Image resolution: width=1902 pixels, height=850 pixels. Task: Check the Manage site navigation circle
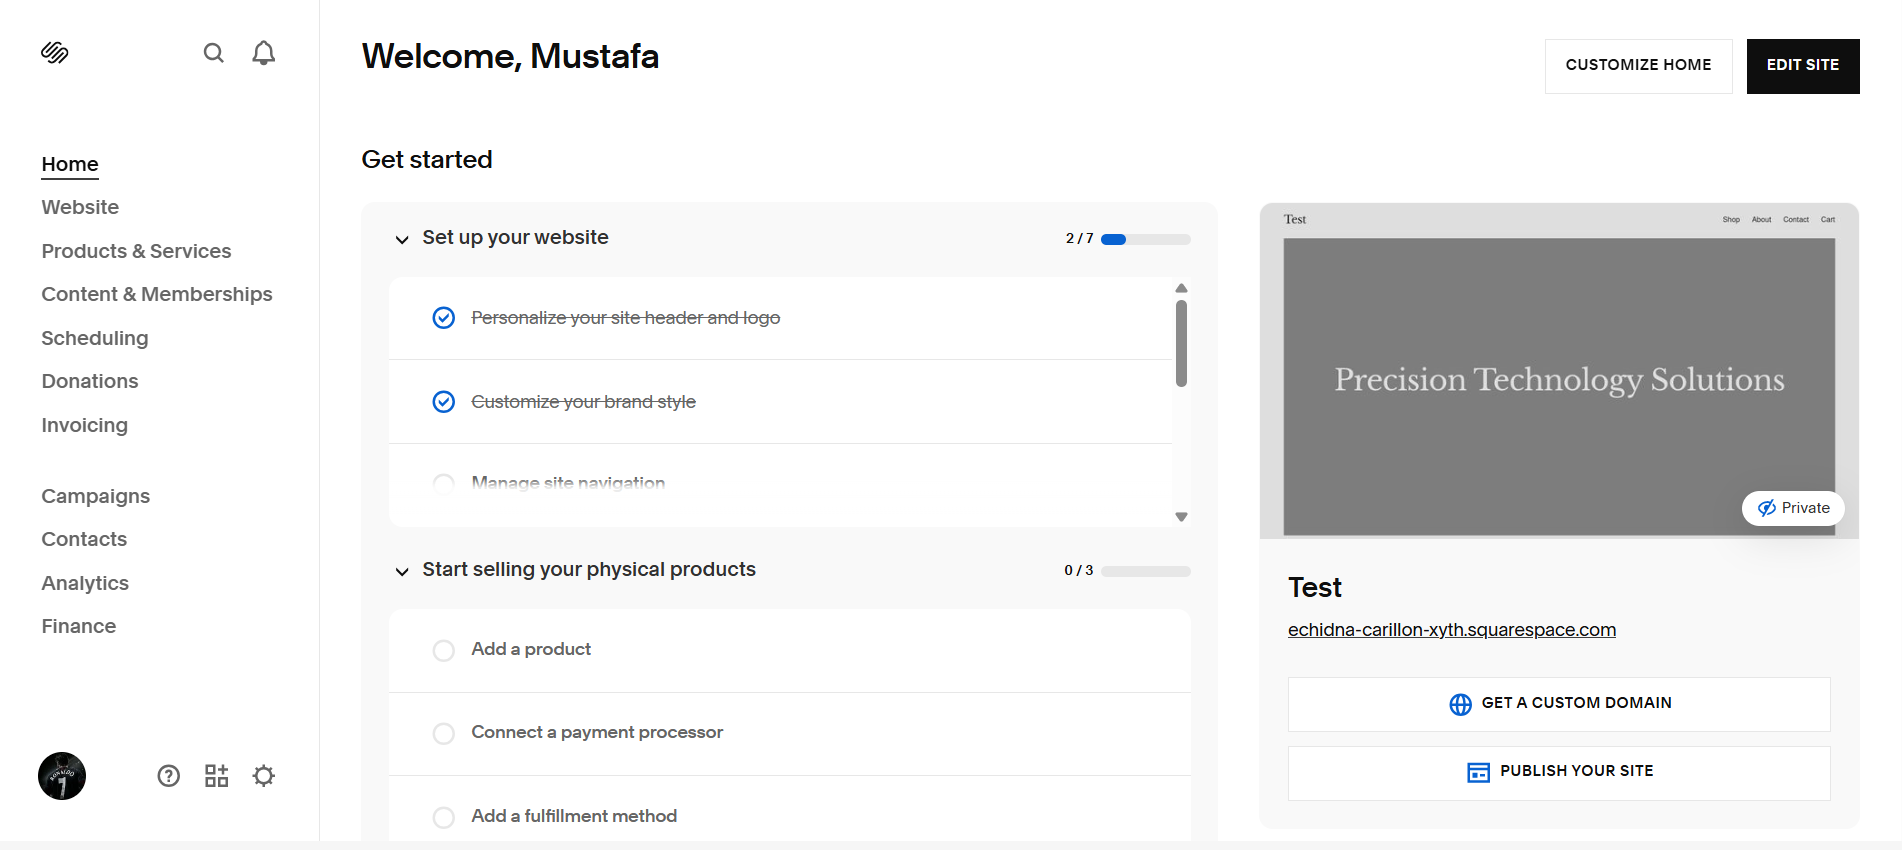444,484
